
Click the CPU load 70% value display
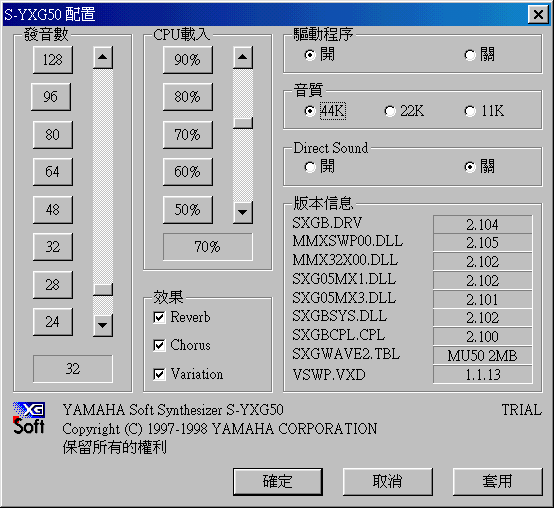tap(208, 247)
